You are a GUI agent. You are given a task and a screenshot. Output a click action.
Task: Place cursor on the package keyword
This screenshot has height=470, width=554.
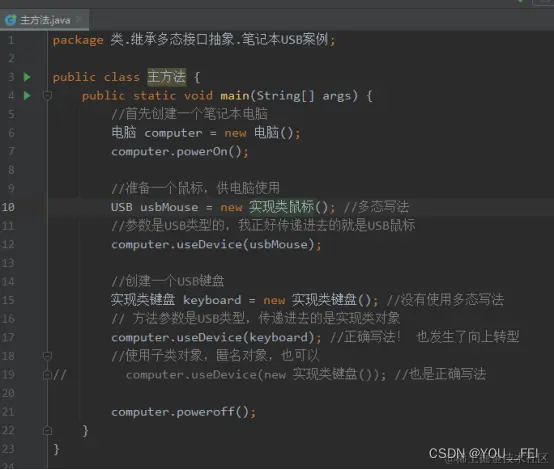[78, 40]
